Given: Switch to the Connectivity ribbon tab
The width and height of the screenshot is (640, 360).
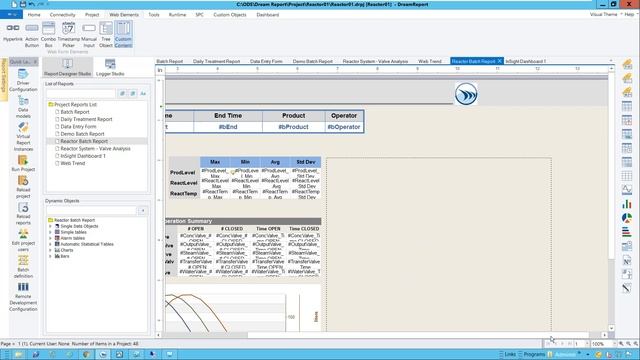Looking at the screenshot, I should coord(62,15).
